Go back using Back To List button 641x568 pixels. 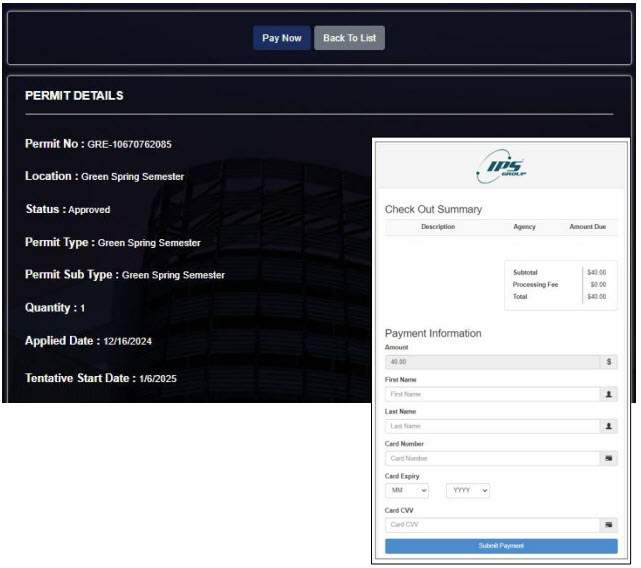point(349,38)
